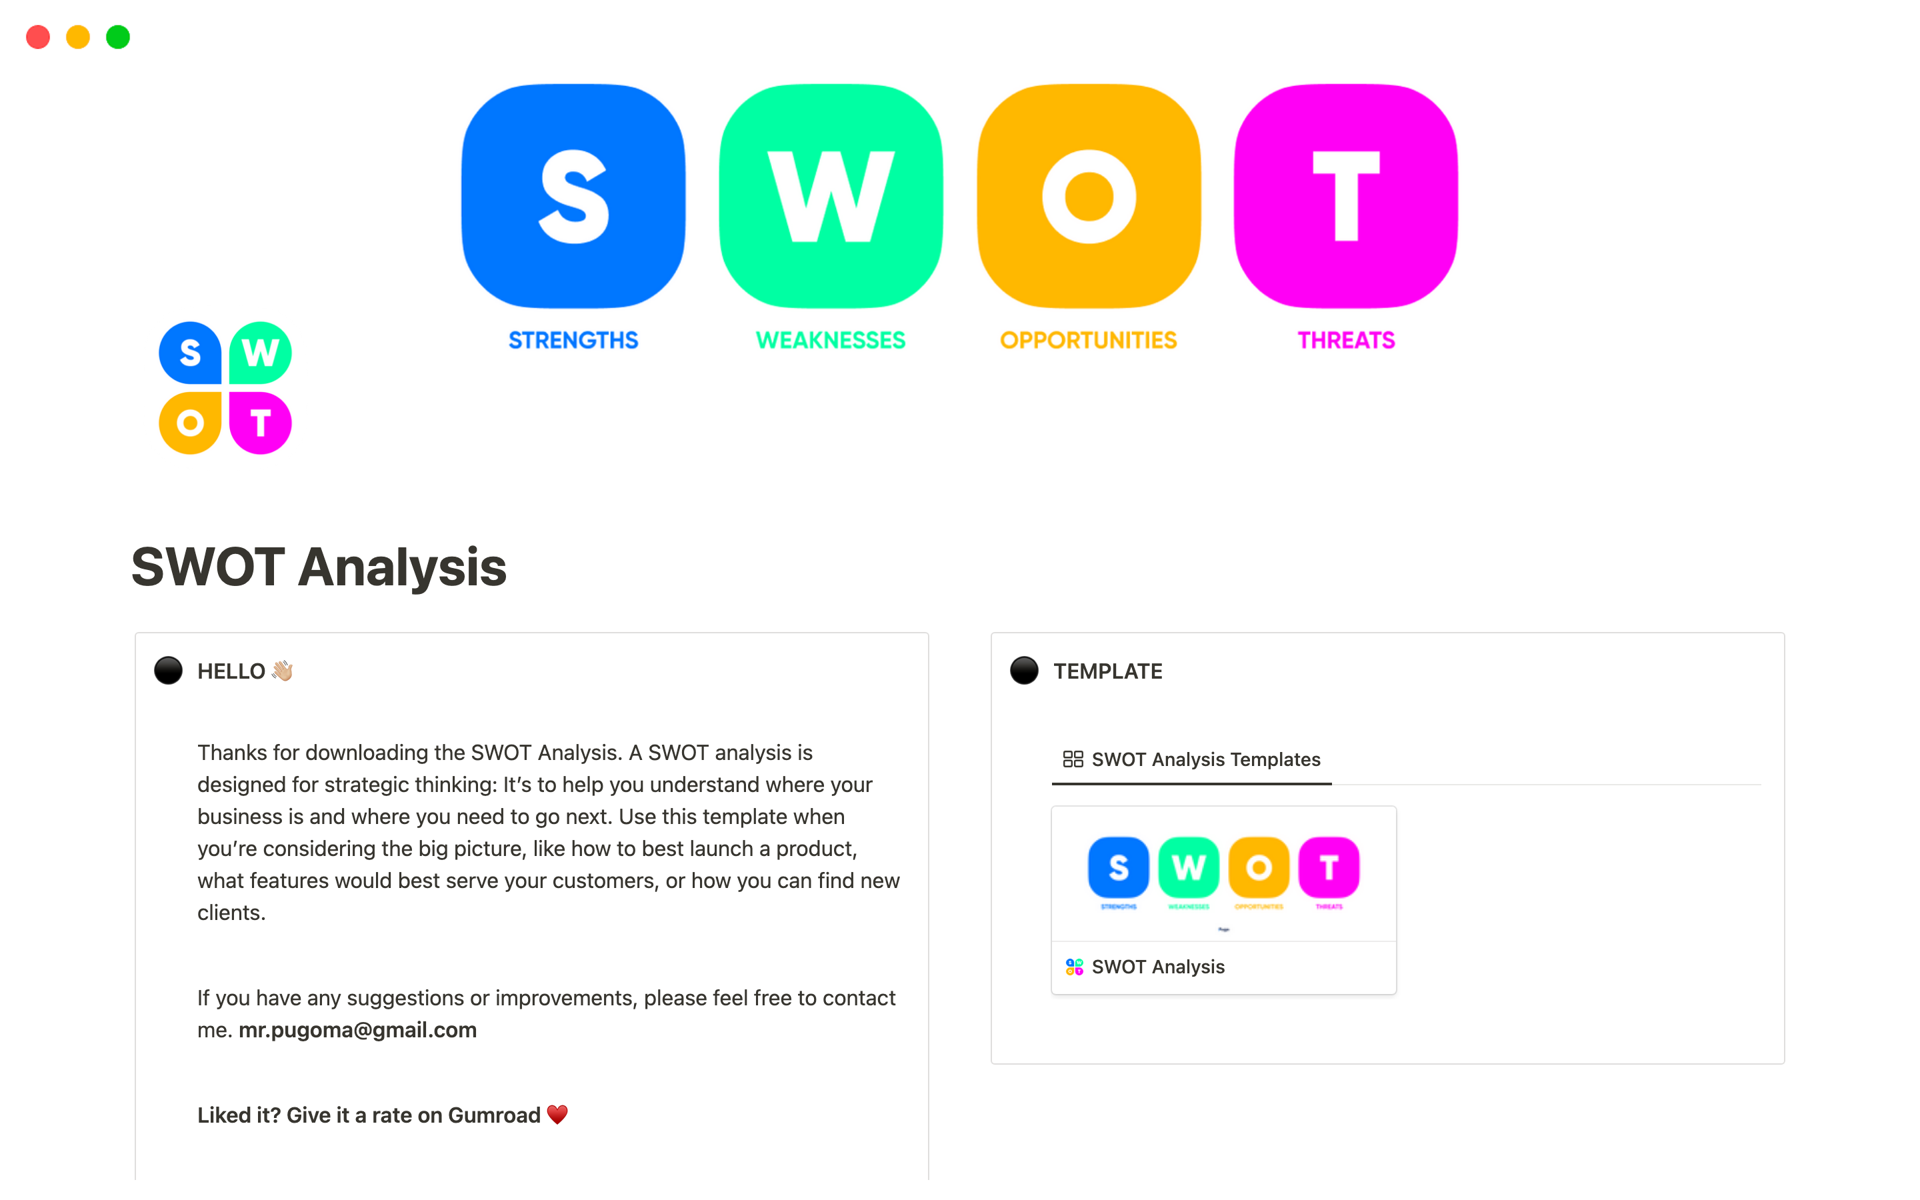Viewport: 1920px width, 1200px height.
Task: Open the SWOT Analysis template card
Action: 1223,899
